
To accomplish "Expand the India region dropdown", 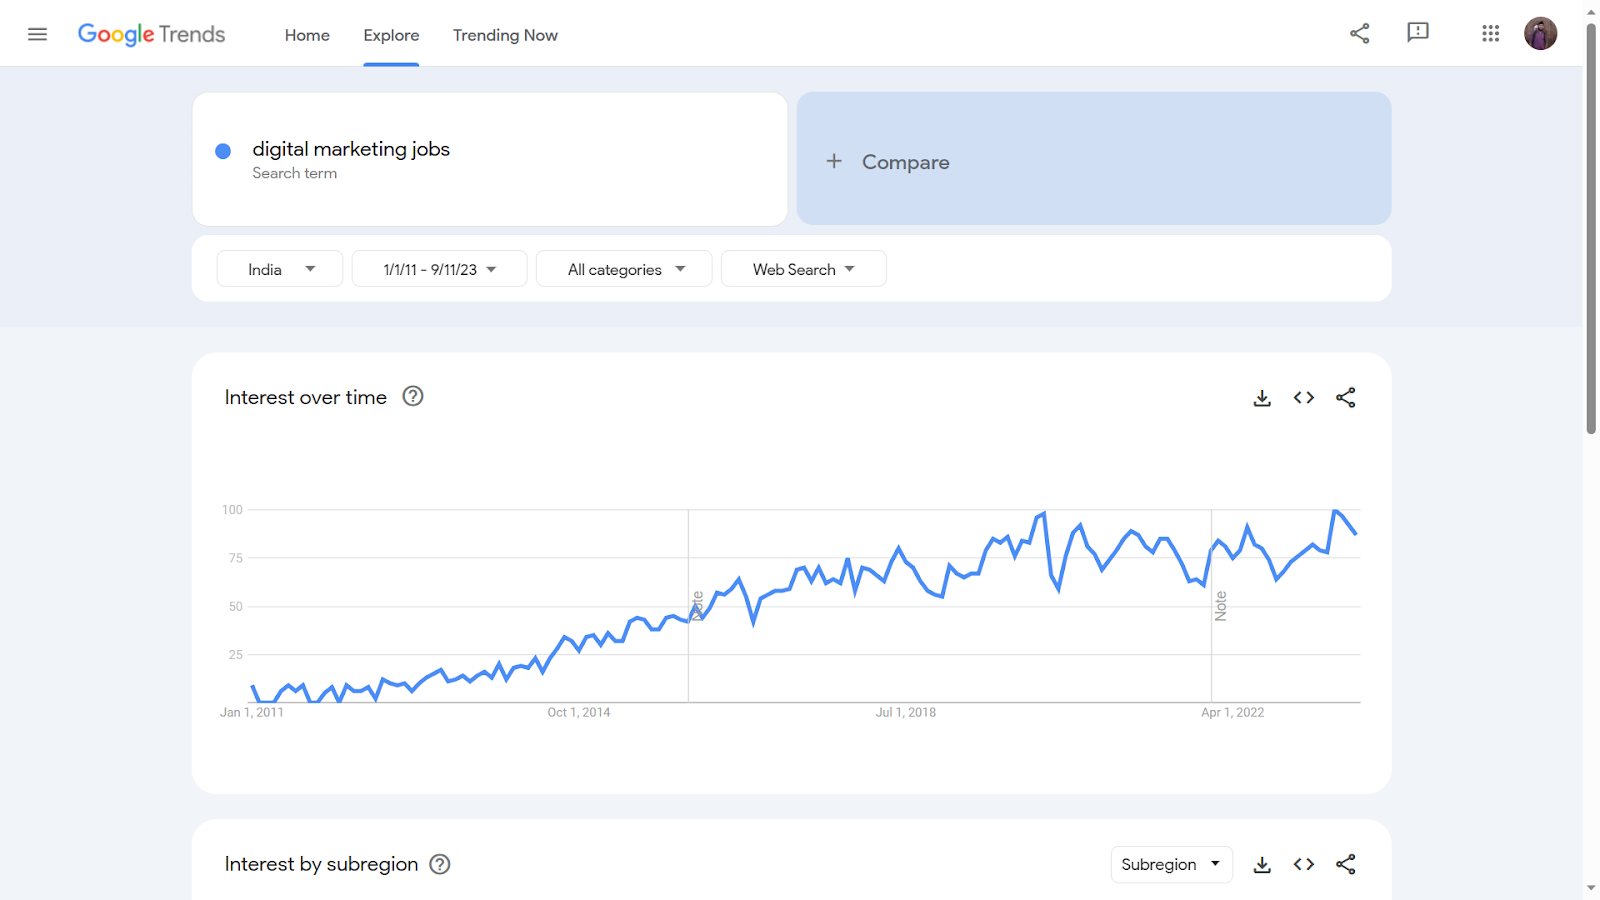I will point(280,269).
